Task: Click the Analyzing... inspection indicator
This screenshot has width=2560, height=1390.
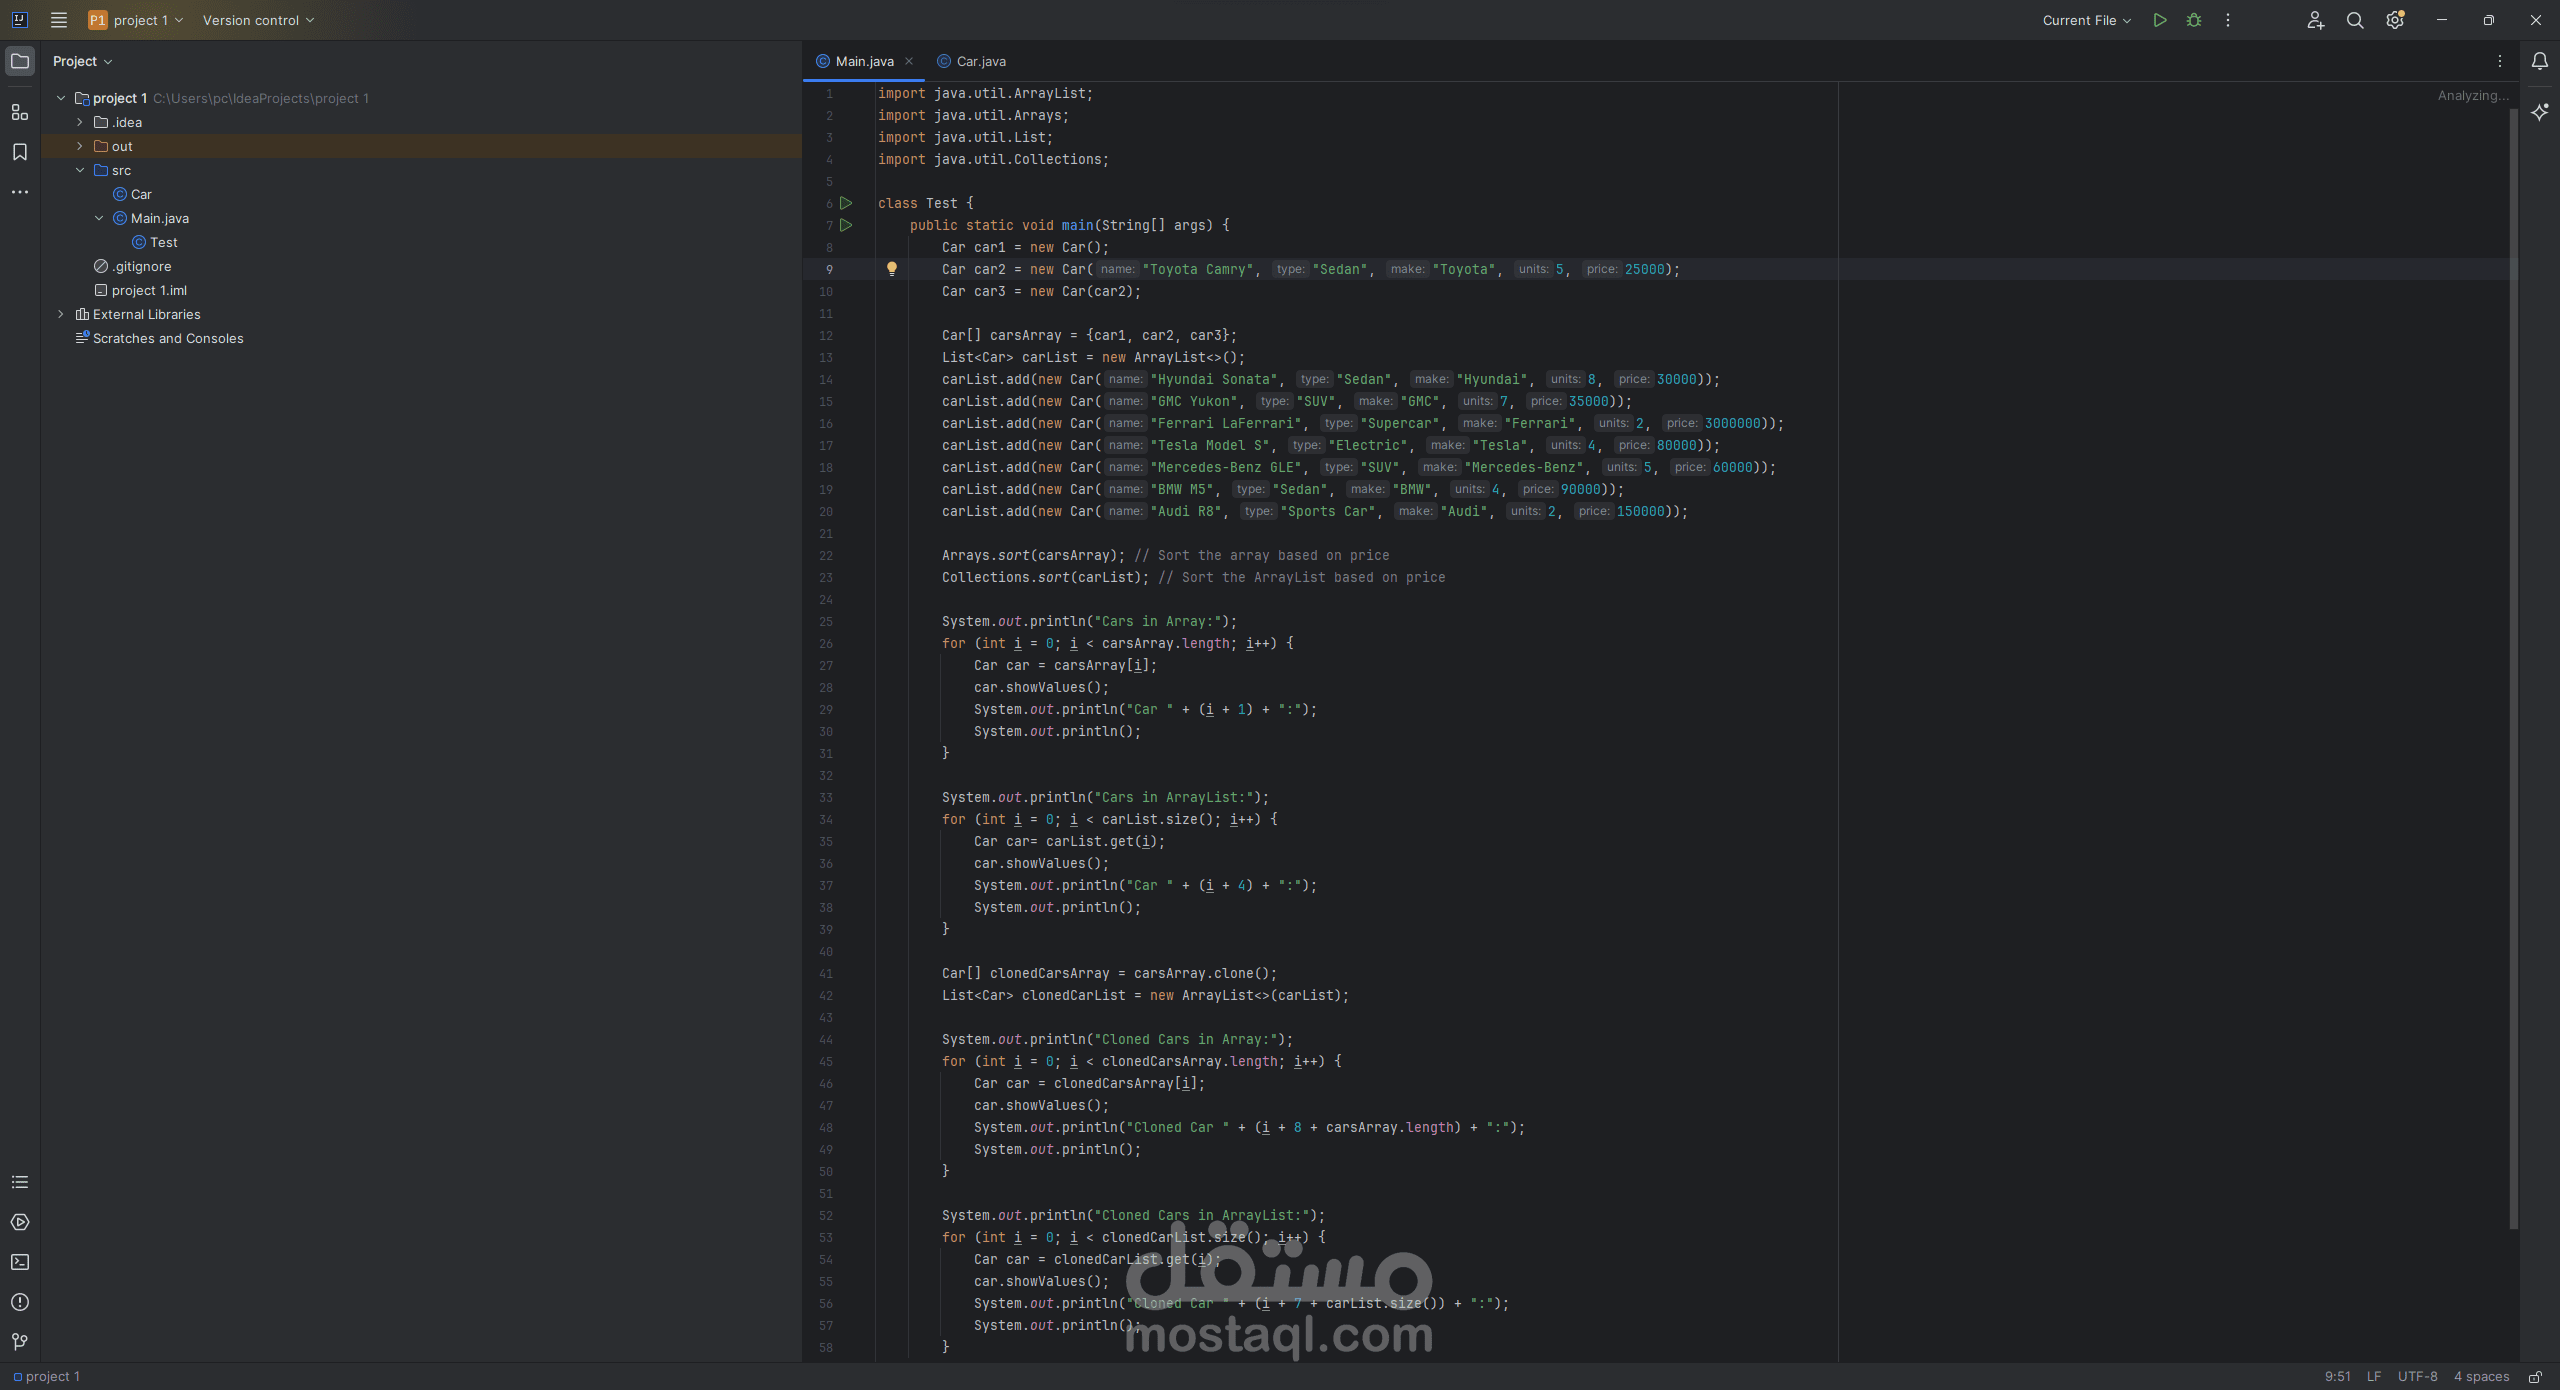Action: 2472,96
